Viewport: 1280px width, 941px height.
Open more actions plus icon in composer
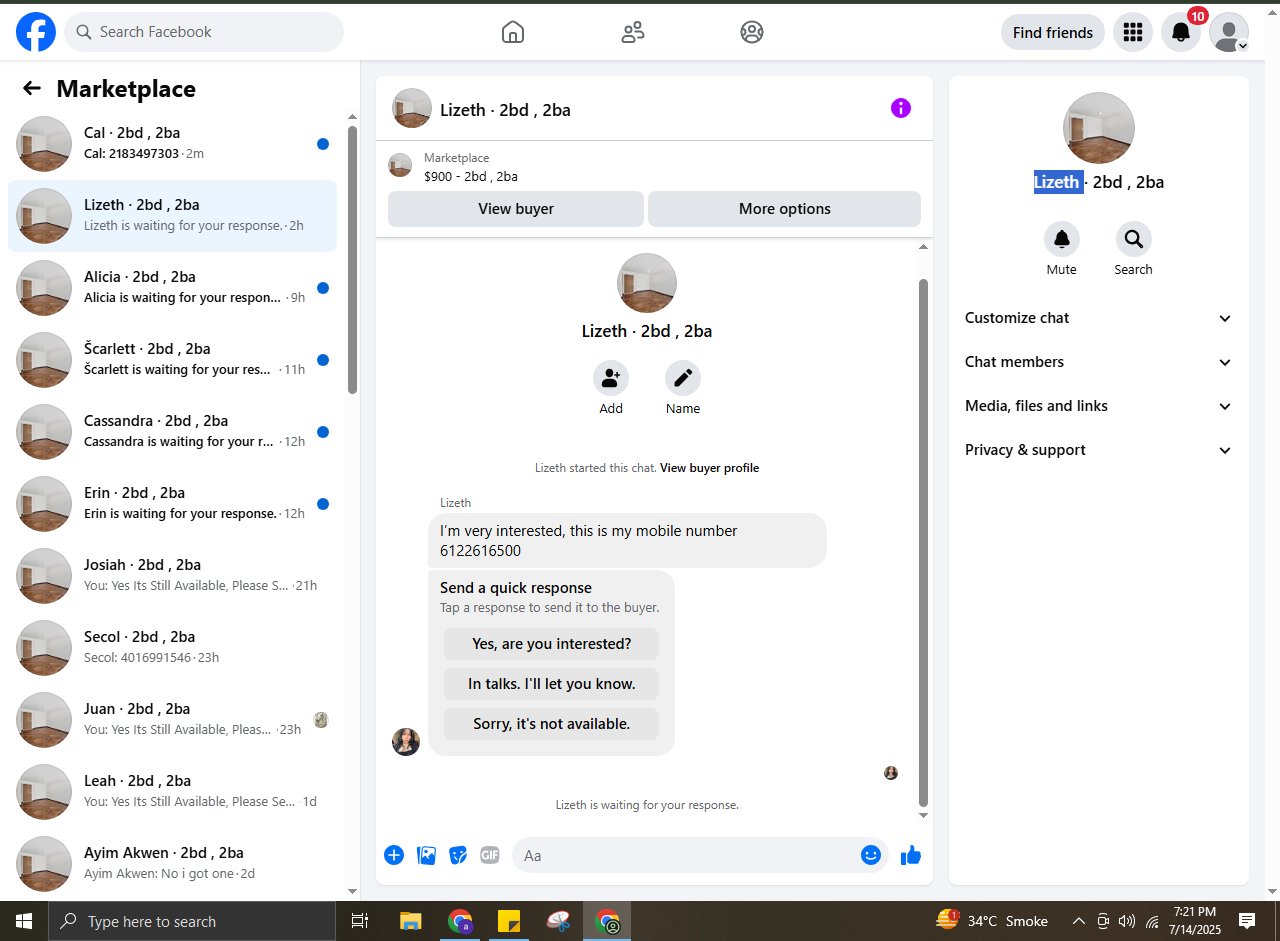pos(394,855)
